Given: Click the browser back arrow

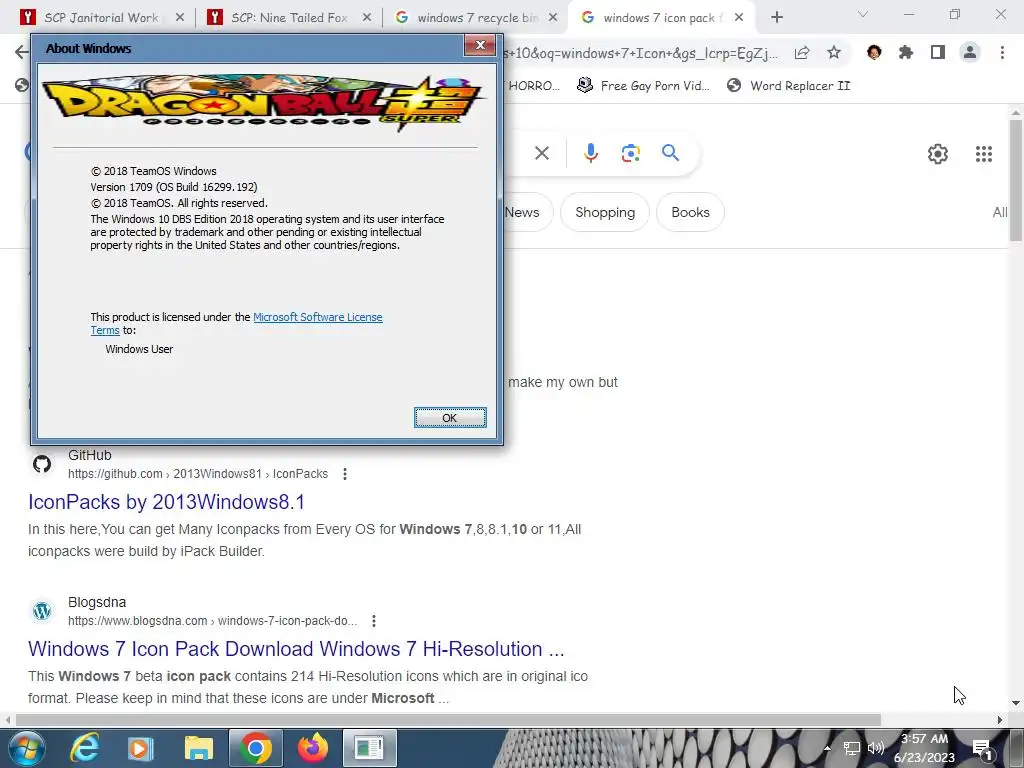Looking at the screenshot, I should pos(22,52).
